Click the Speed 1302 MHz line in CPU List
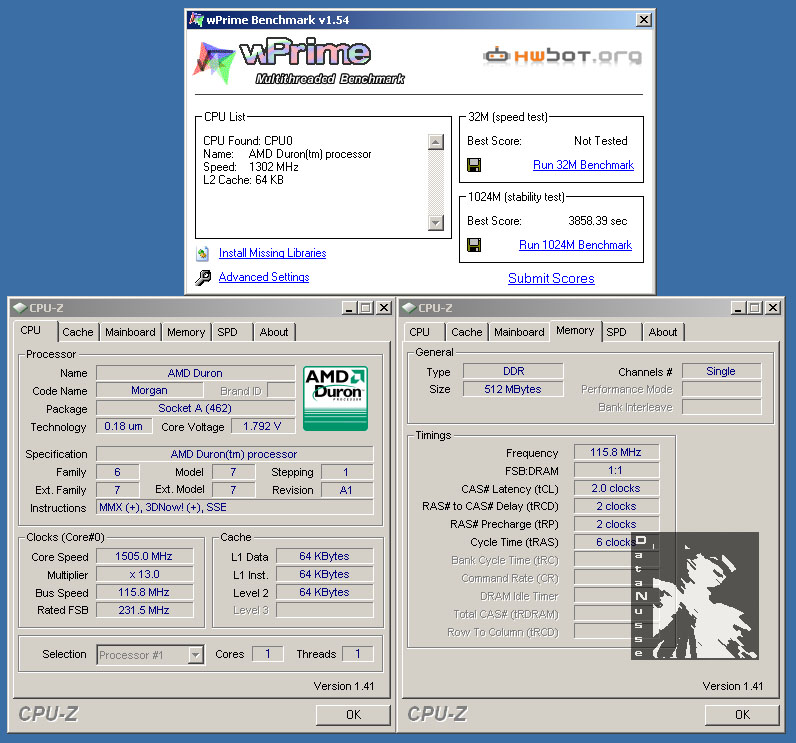The height and width of the screenshot is (743, 796). (x=251, y=167)
